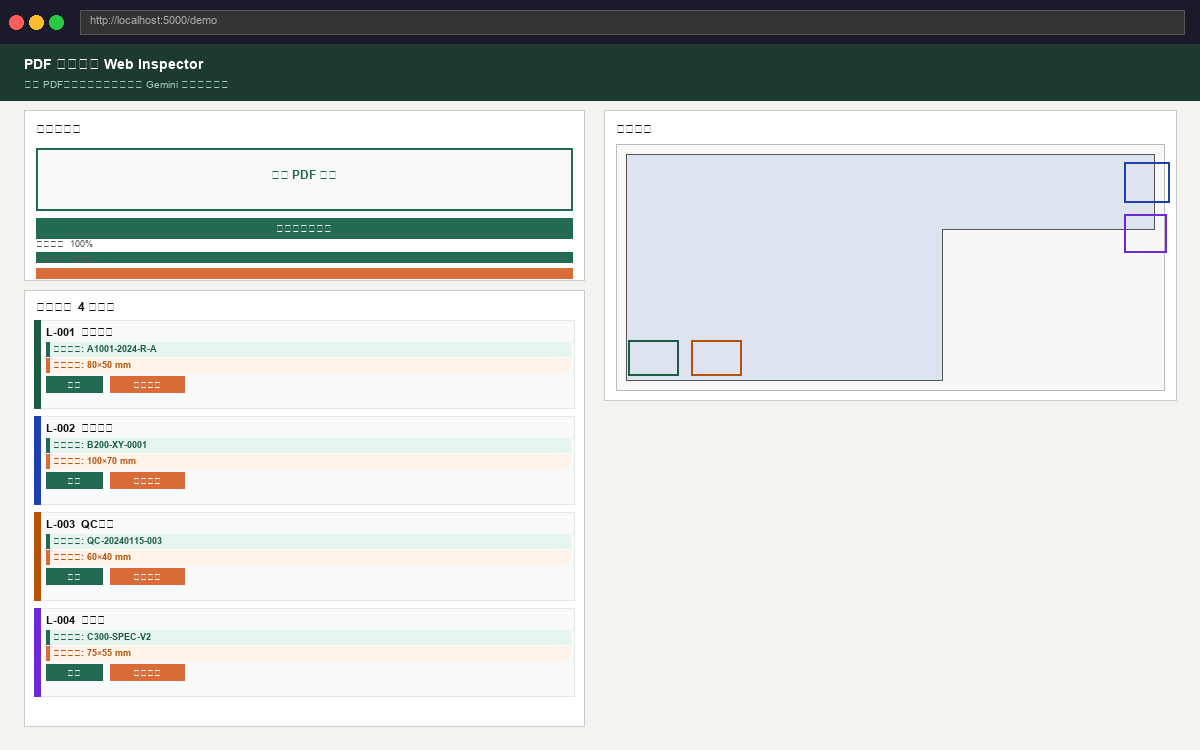Click the green 100% progress bar
This screenshot has height=750, width=1200.
(304, 257)
